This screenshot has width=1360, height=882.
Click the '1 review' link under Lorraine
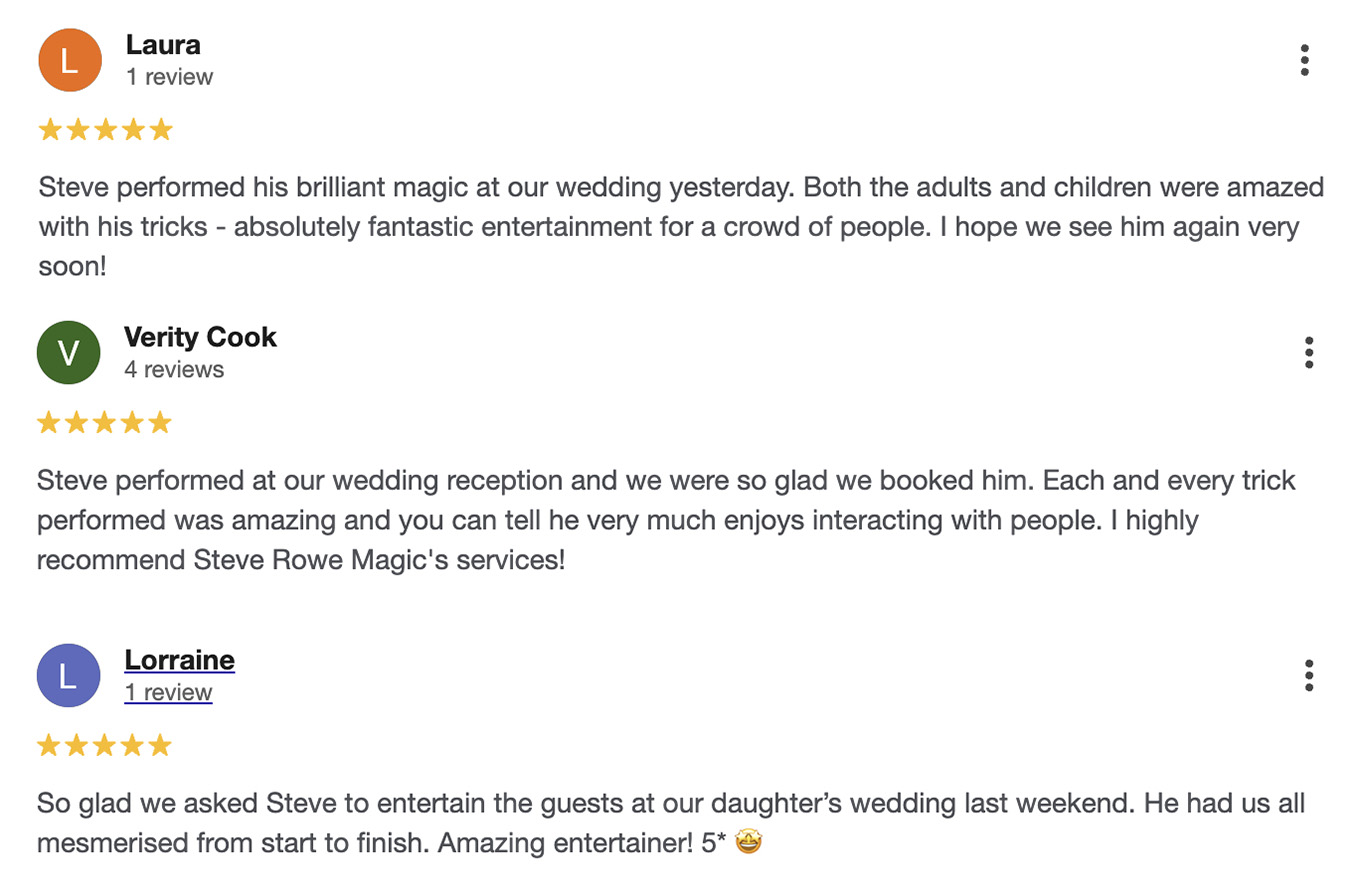[x=168, y=692]
